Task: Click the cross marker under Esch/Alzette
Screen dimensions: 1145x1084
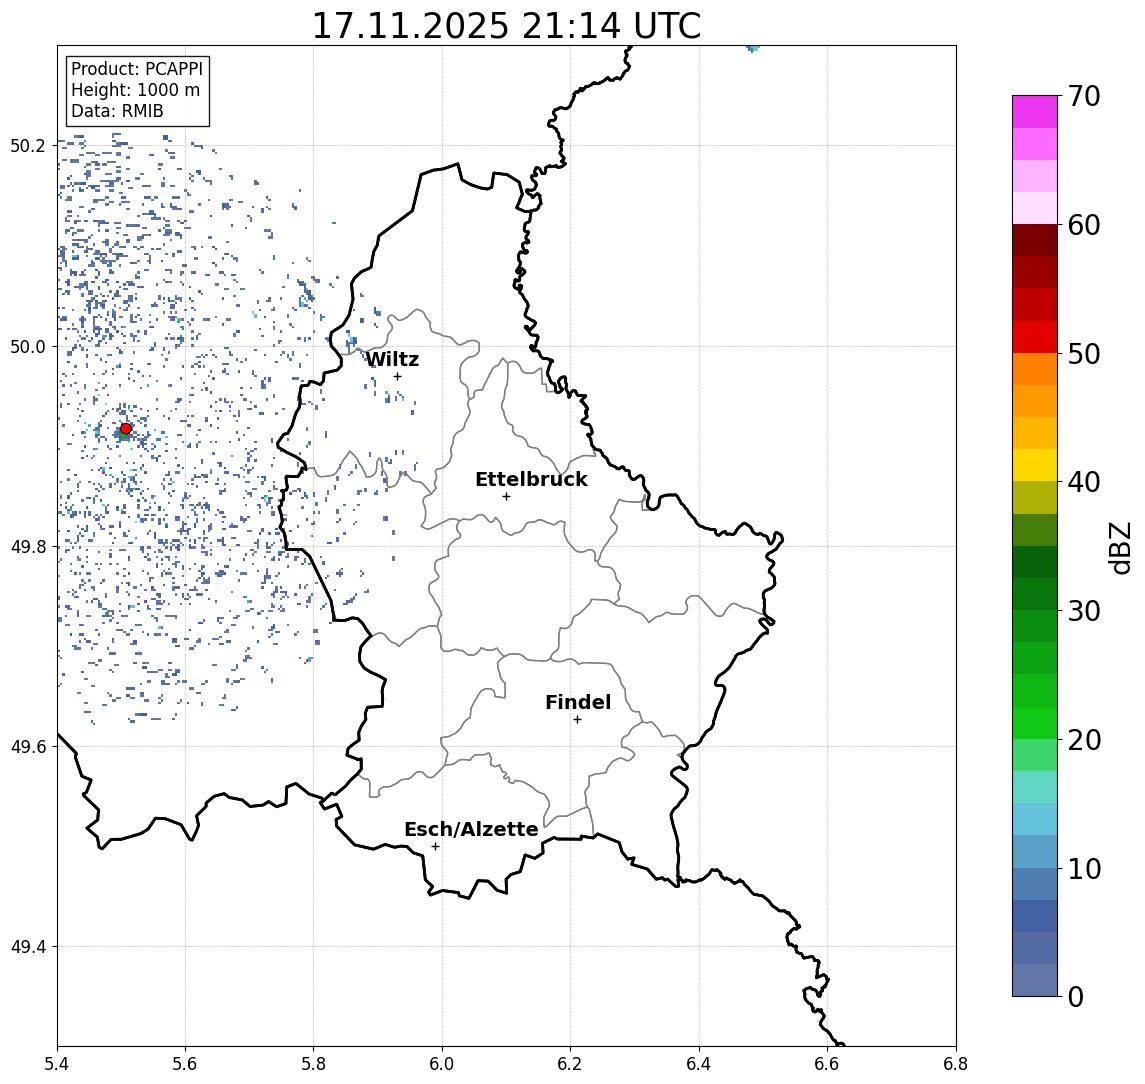Action: 435,847
